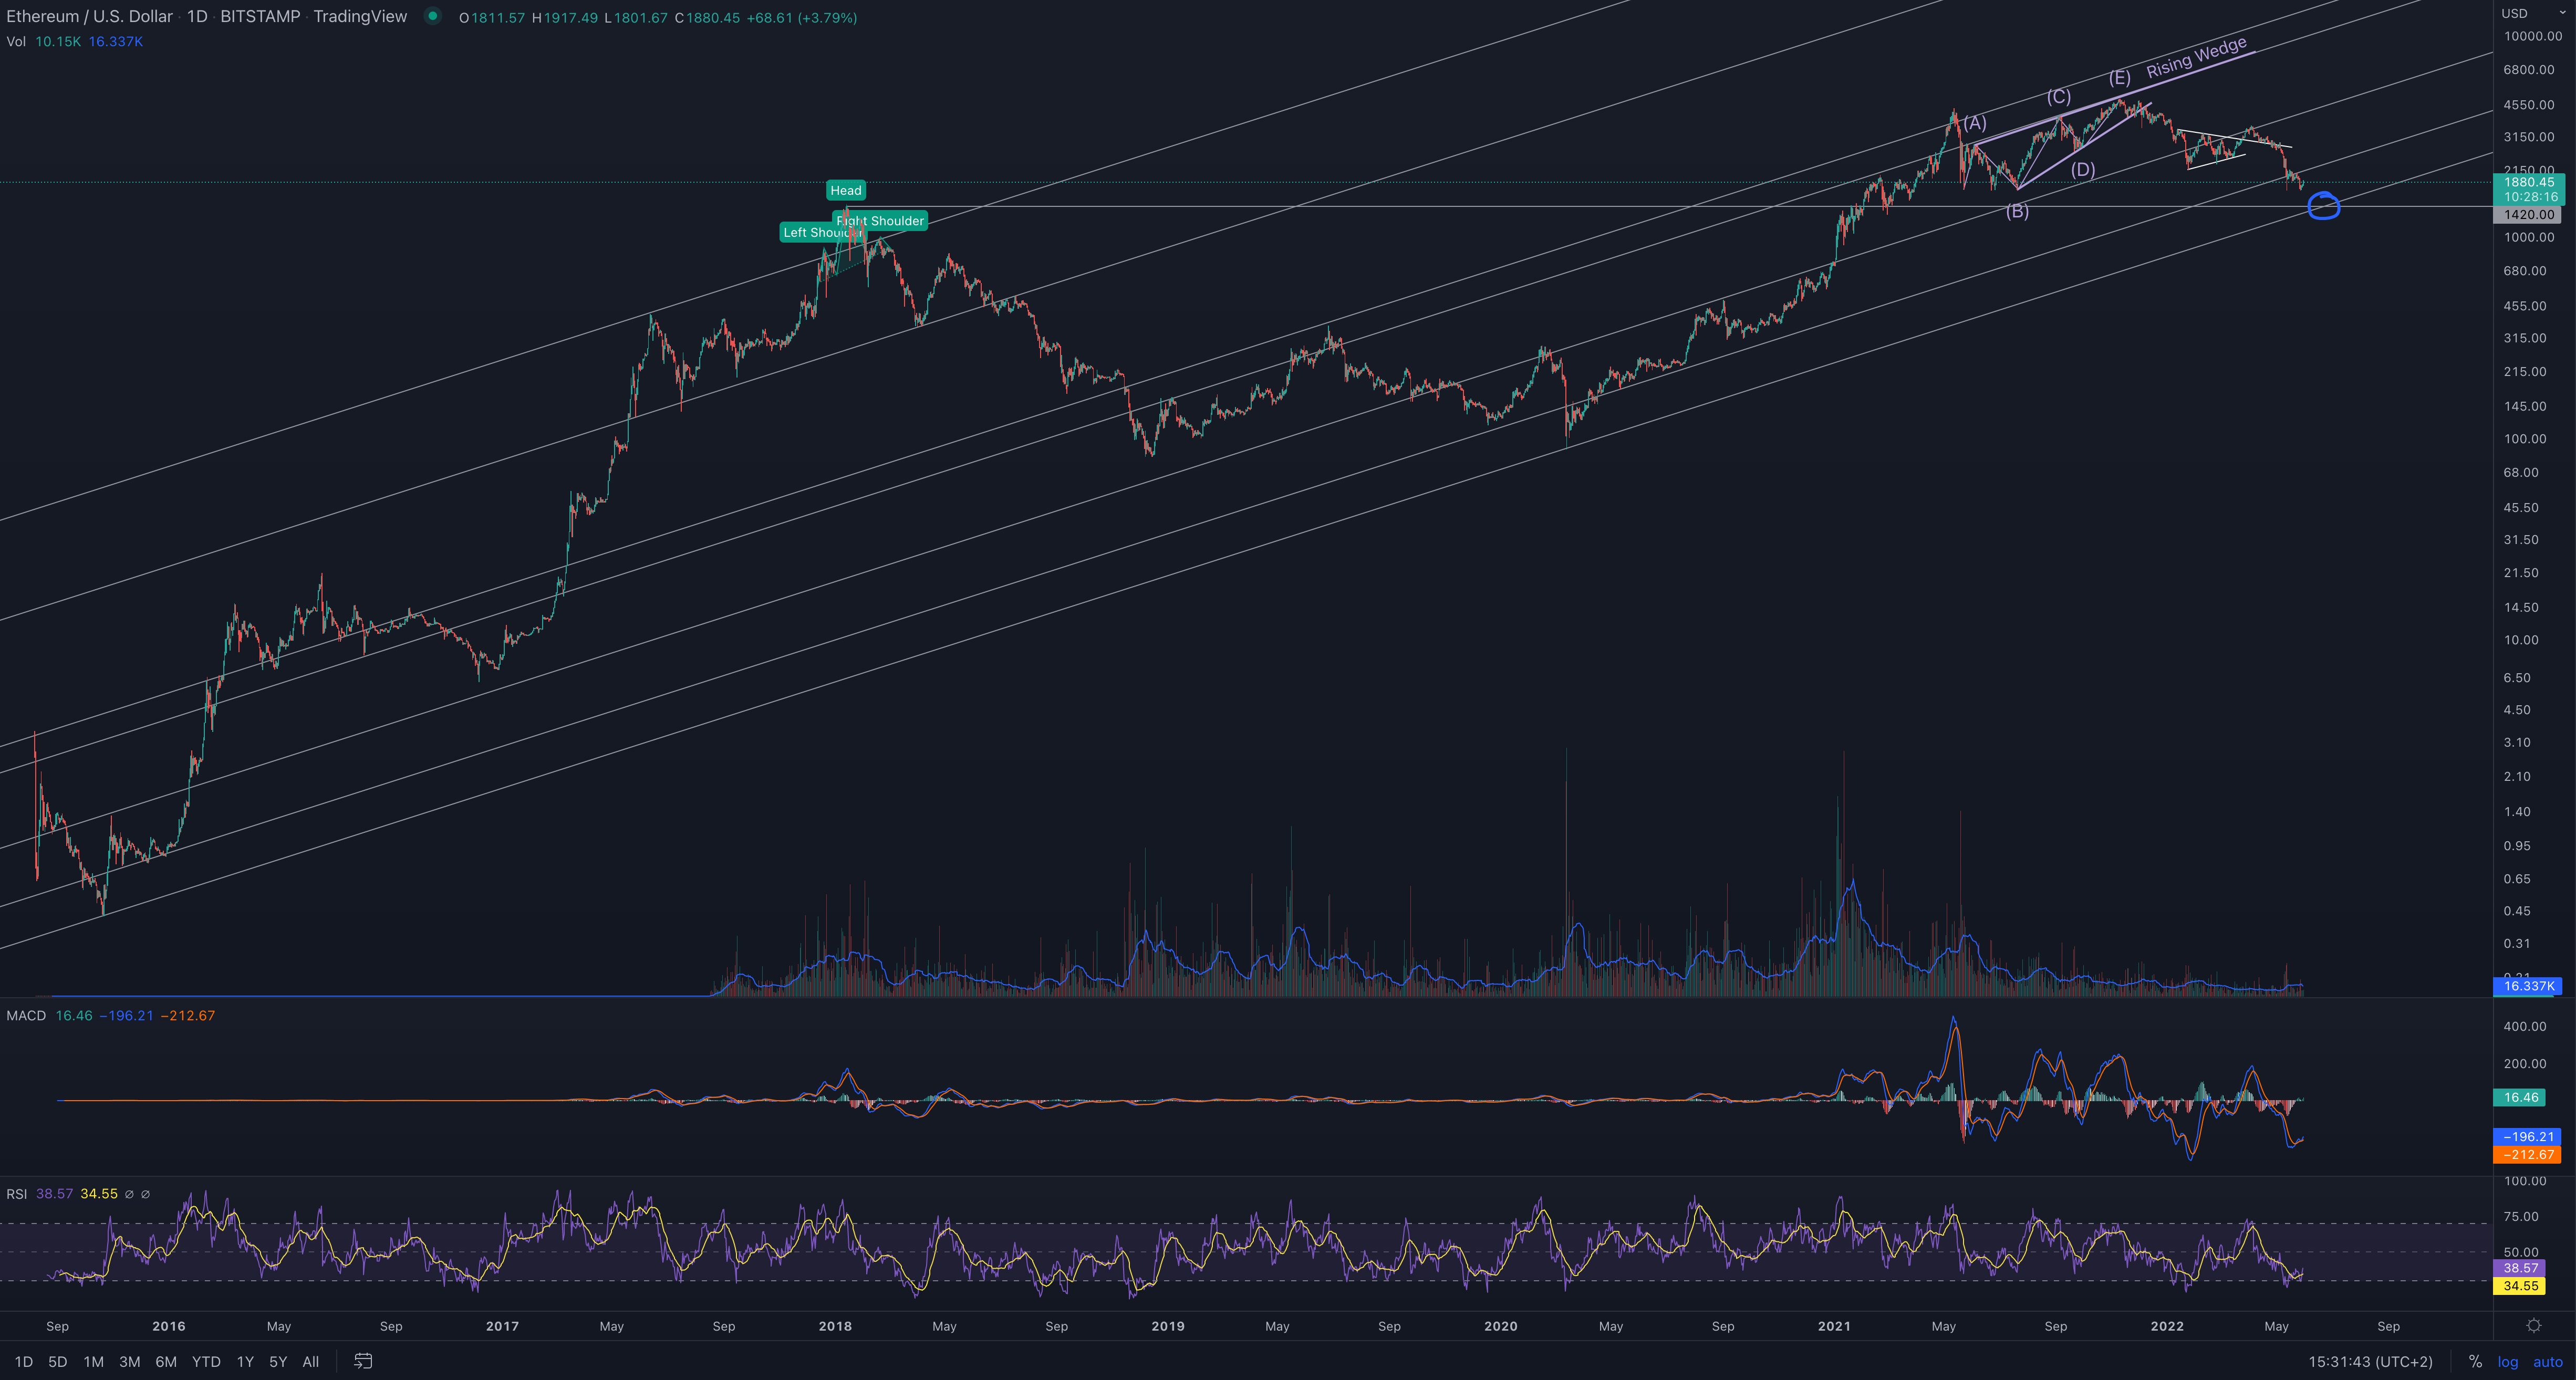Open the timezone menu showing UTC+2

(x=2370, y=1361)
